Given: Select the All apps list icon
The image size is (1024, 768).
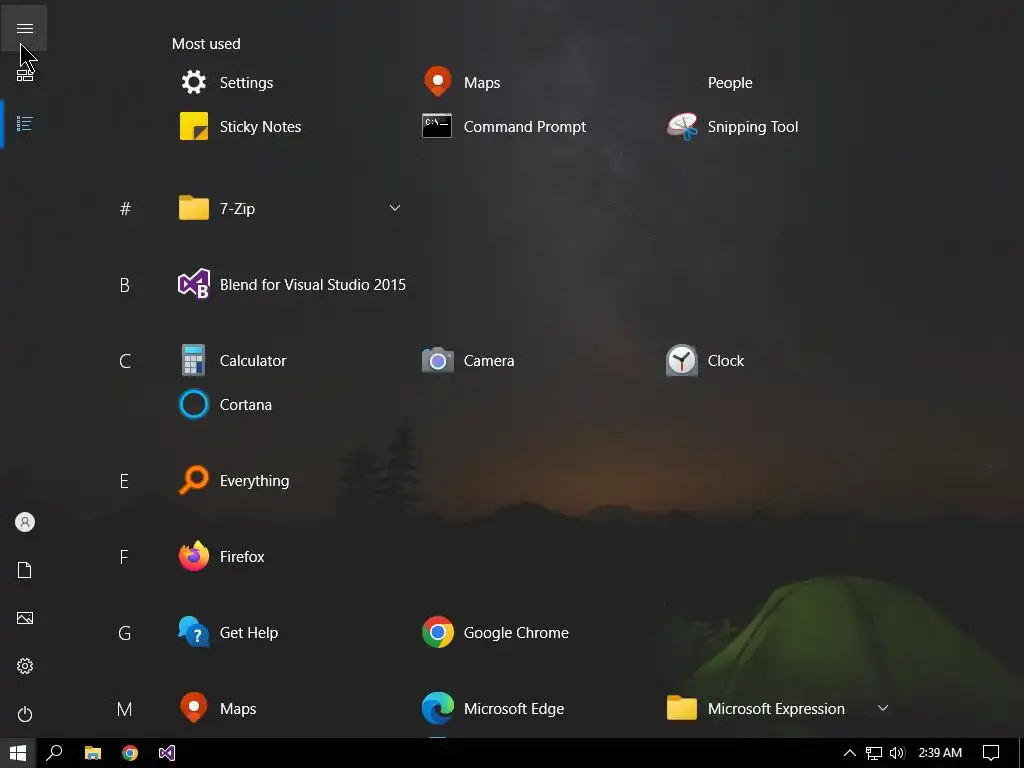Looking at the screenshot, I should (24, 123).
